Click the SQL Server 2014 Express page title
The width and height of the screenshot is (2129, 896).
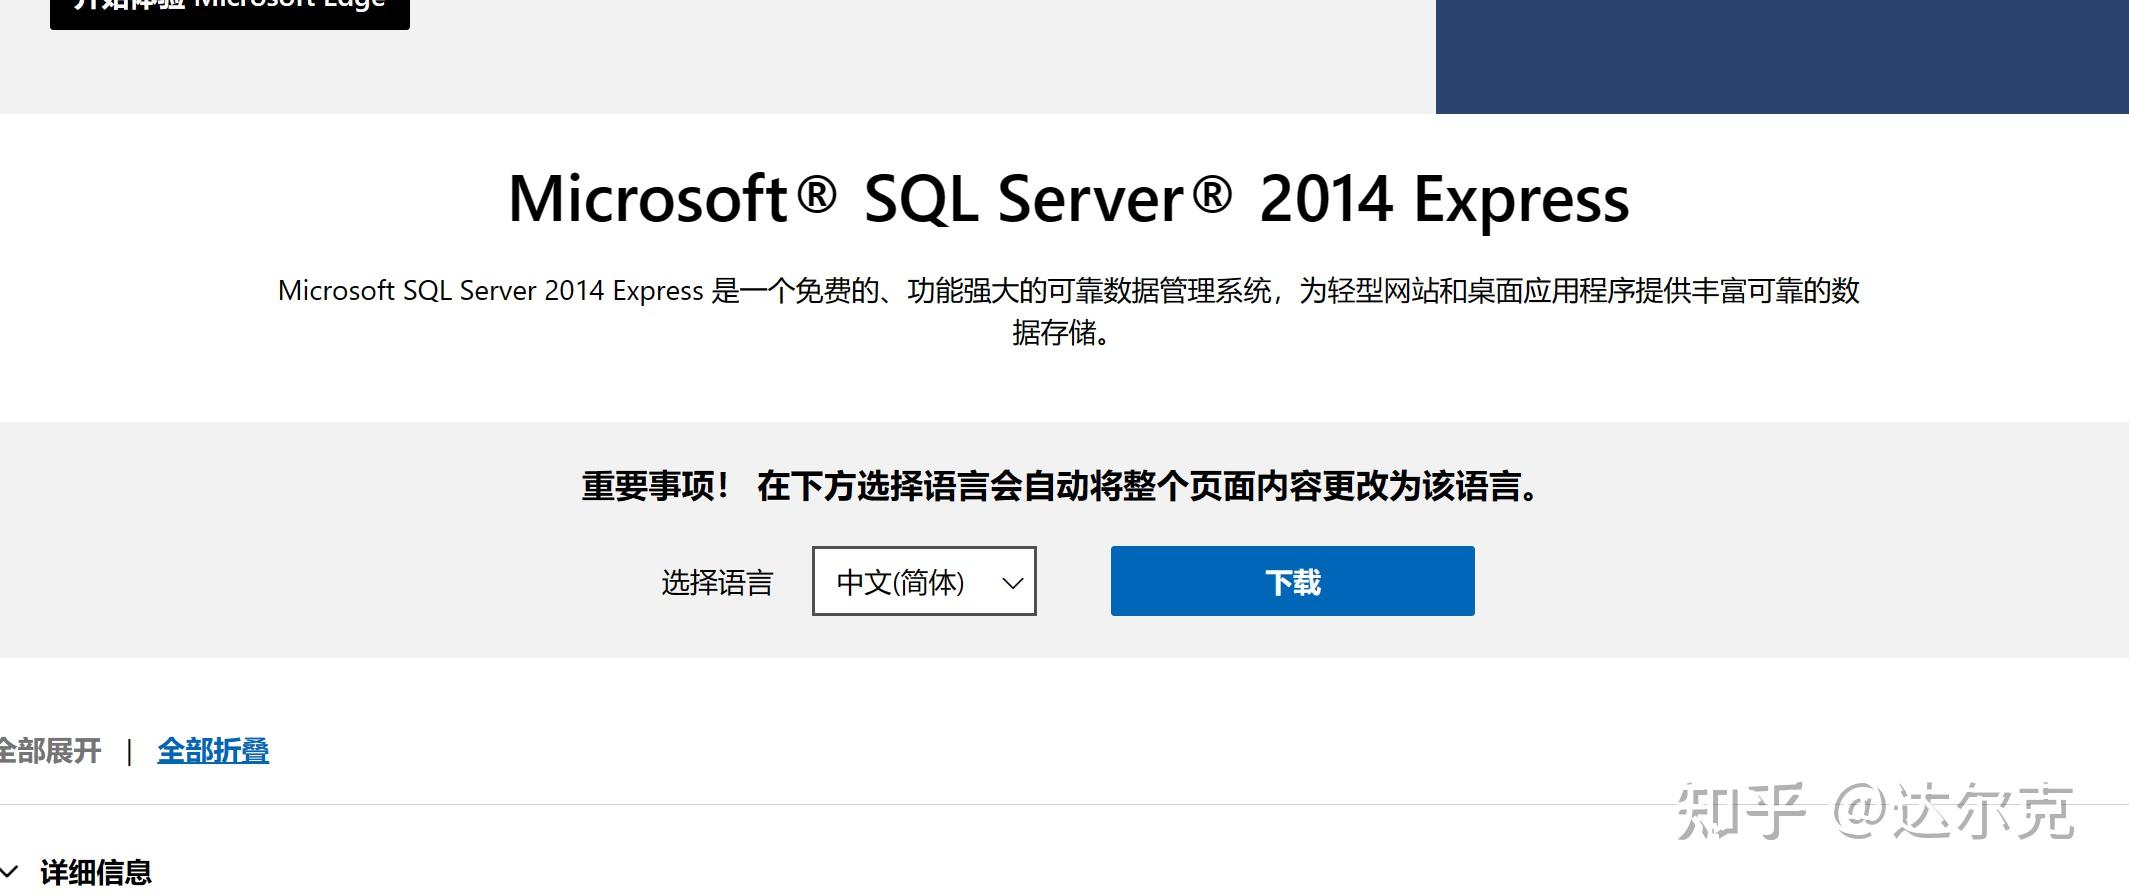click(1069, 199)
